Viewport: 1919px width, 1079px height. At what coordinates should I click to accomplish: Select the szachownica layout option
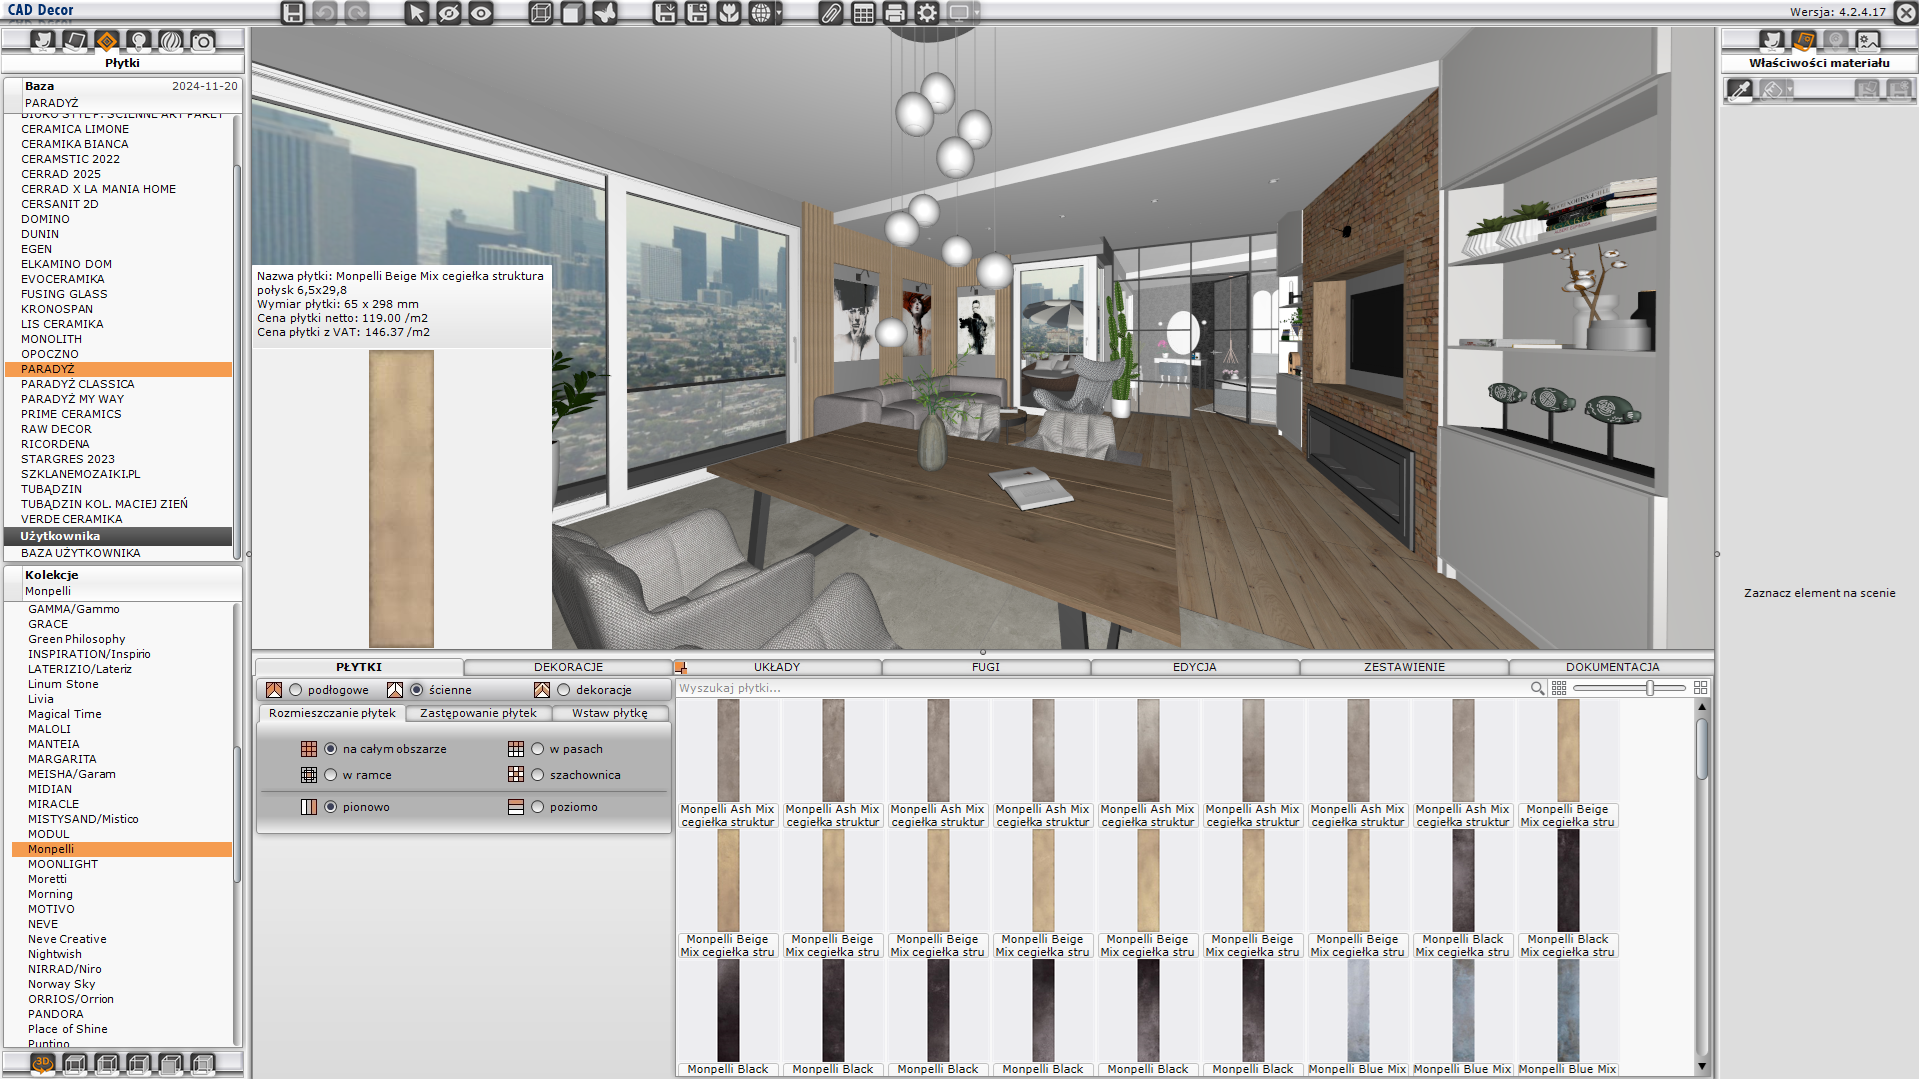[x=538, y=775]
